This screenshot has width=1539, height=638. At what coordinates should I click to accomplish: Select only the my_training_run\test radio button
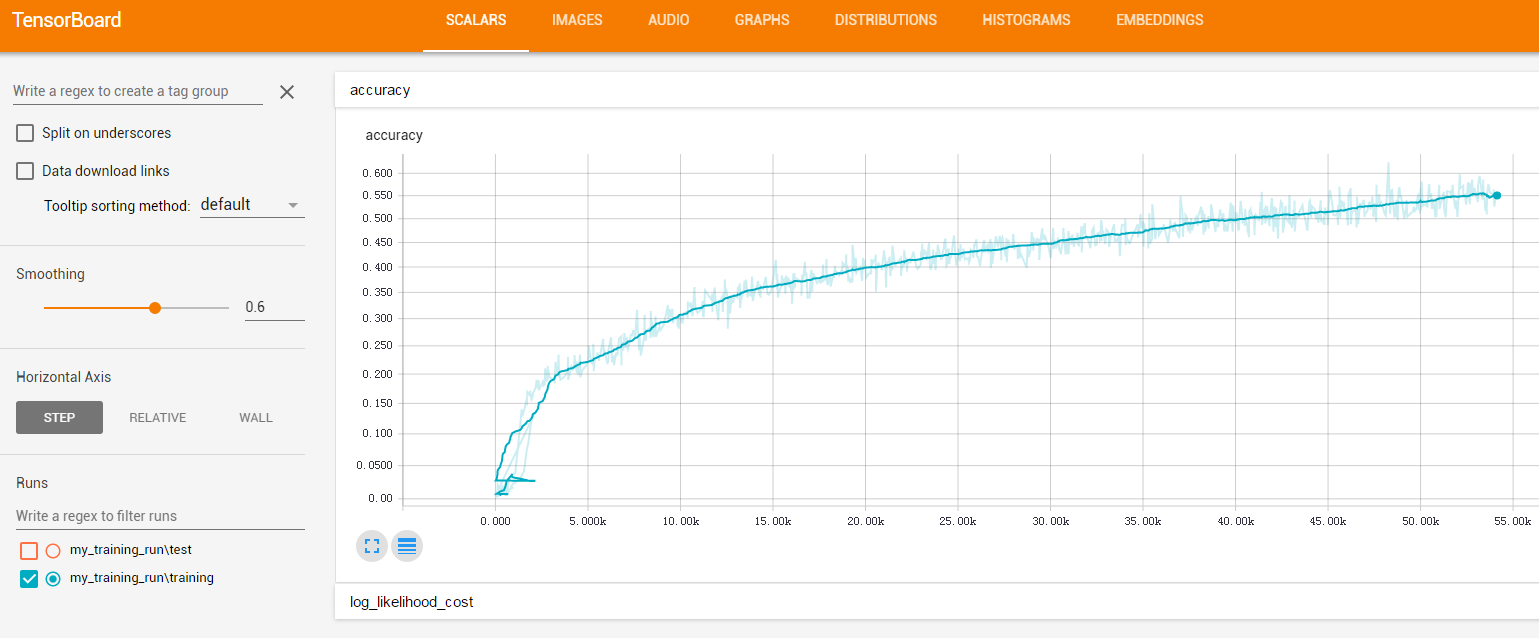(x=54, y=550)
